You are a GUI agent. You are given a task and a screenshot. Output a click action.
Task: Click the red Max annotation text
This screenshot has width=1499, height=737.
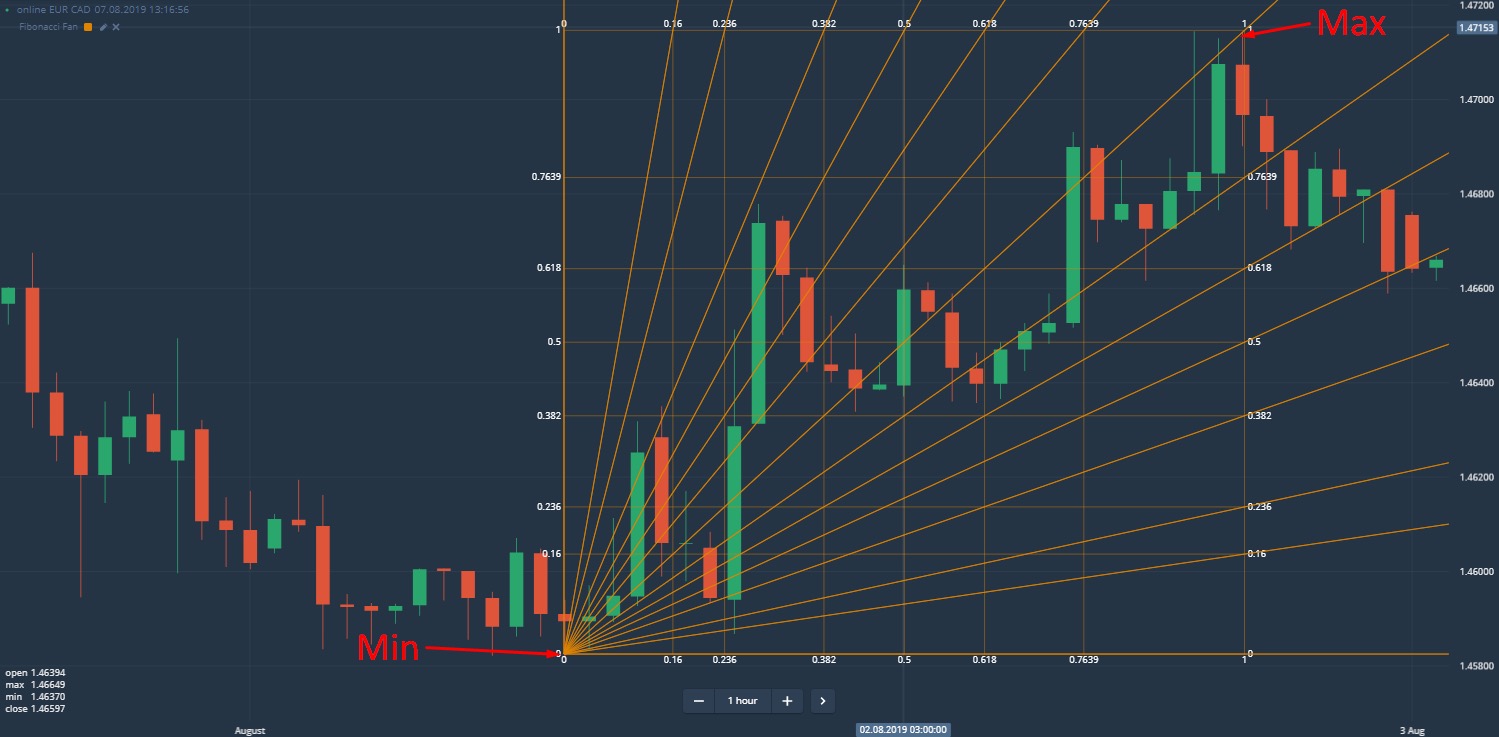pos(1350,23)
